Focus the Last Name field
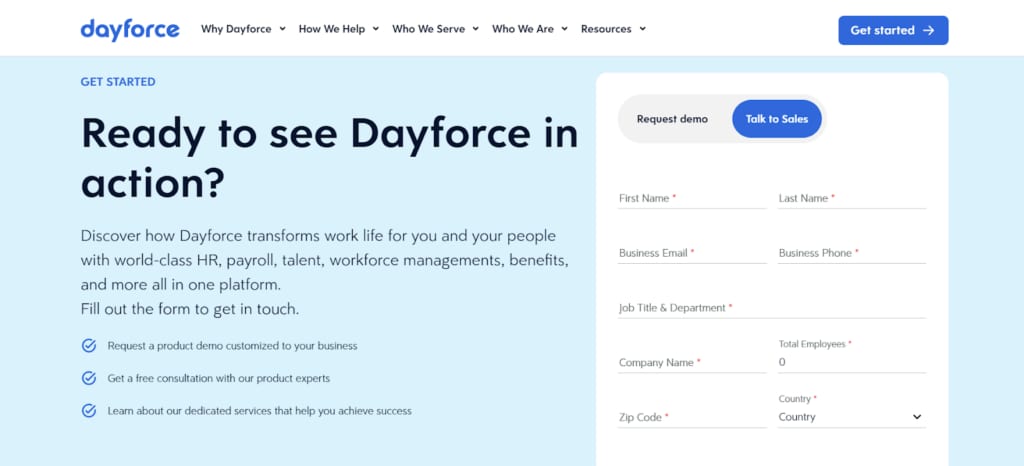This screenshot has width=1024, height=466. click(852, 198)
